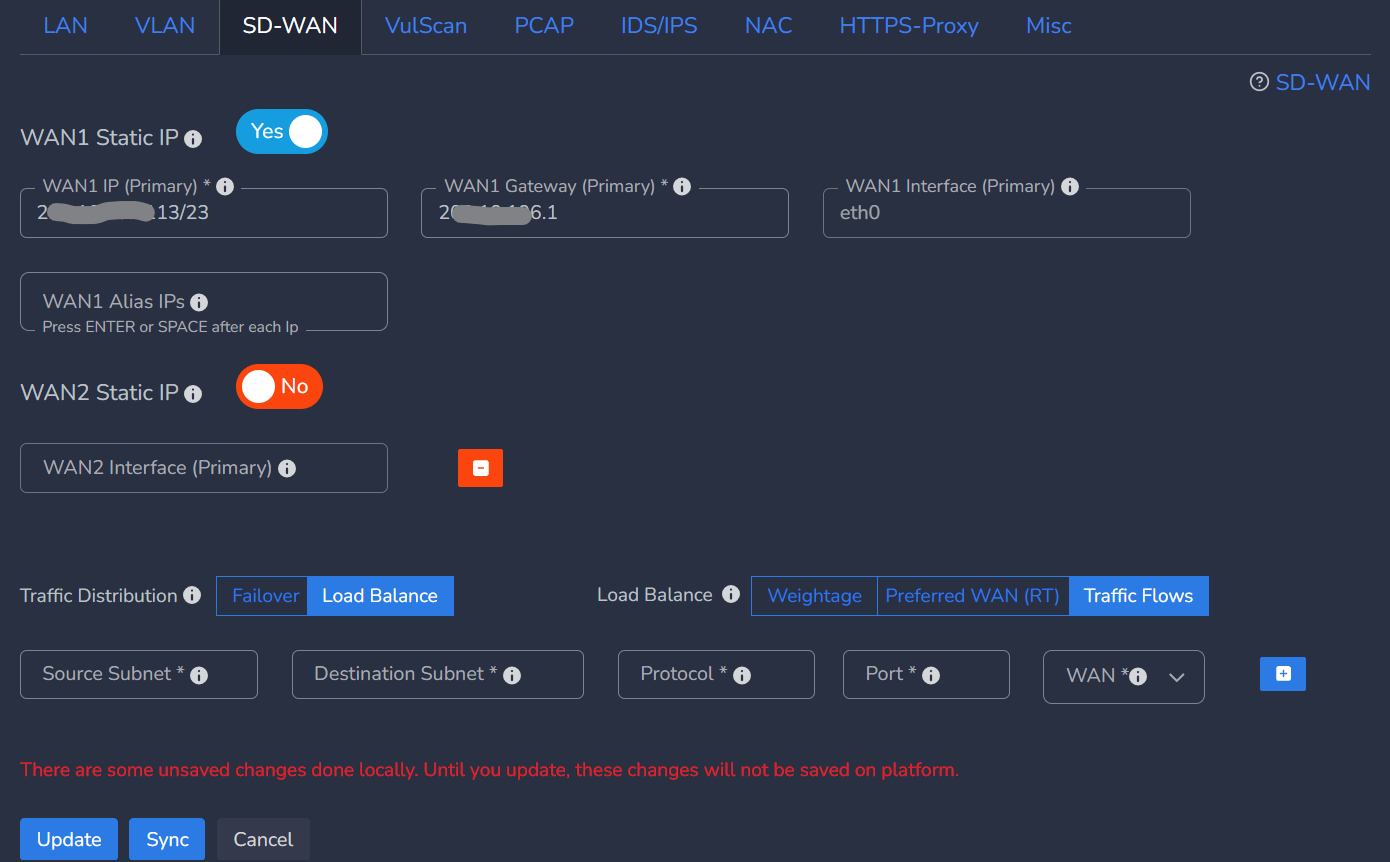The image size is (1390, 862).
Task: Click the blue plus add traffic flow button
Action: click(x=1283, y=674)
